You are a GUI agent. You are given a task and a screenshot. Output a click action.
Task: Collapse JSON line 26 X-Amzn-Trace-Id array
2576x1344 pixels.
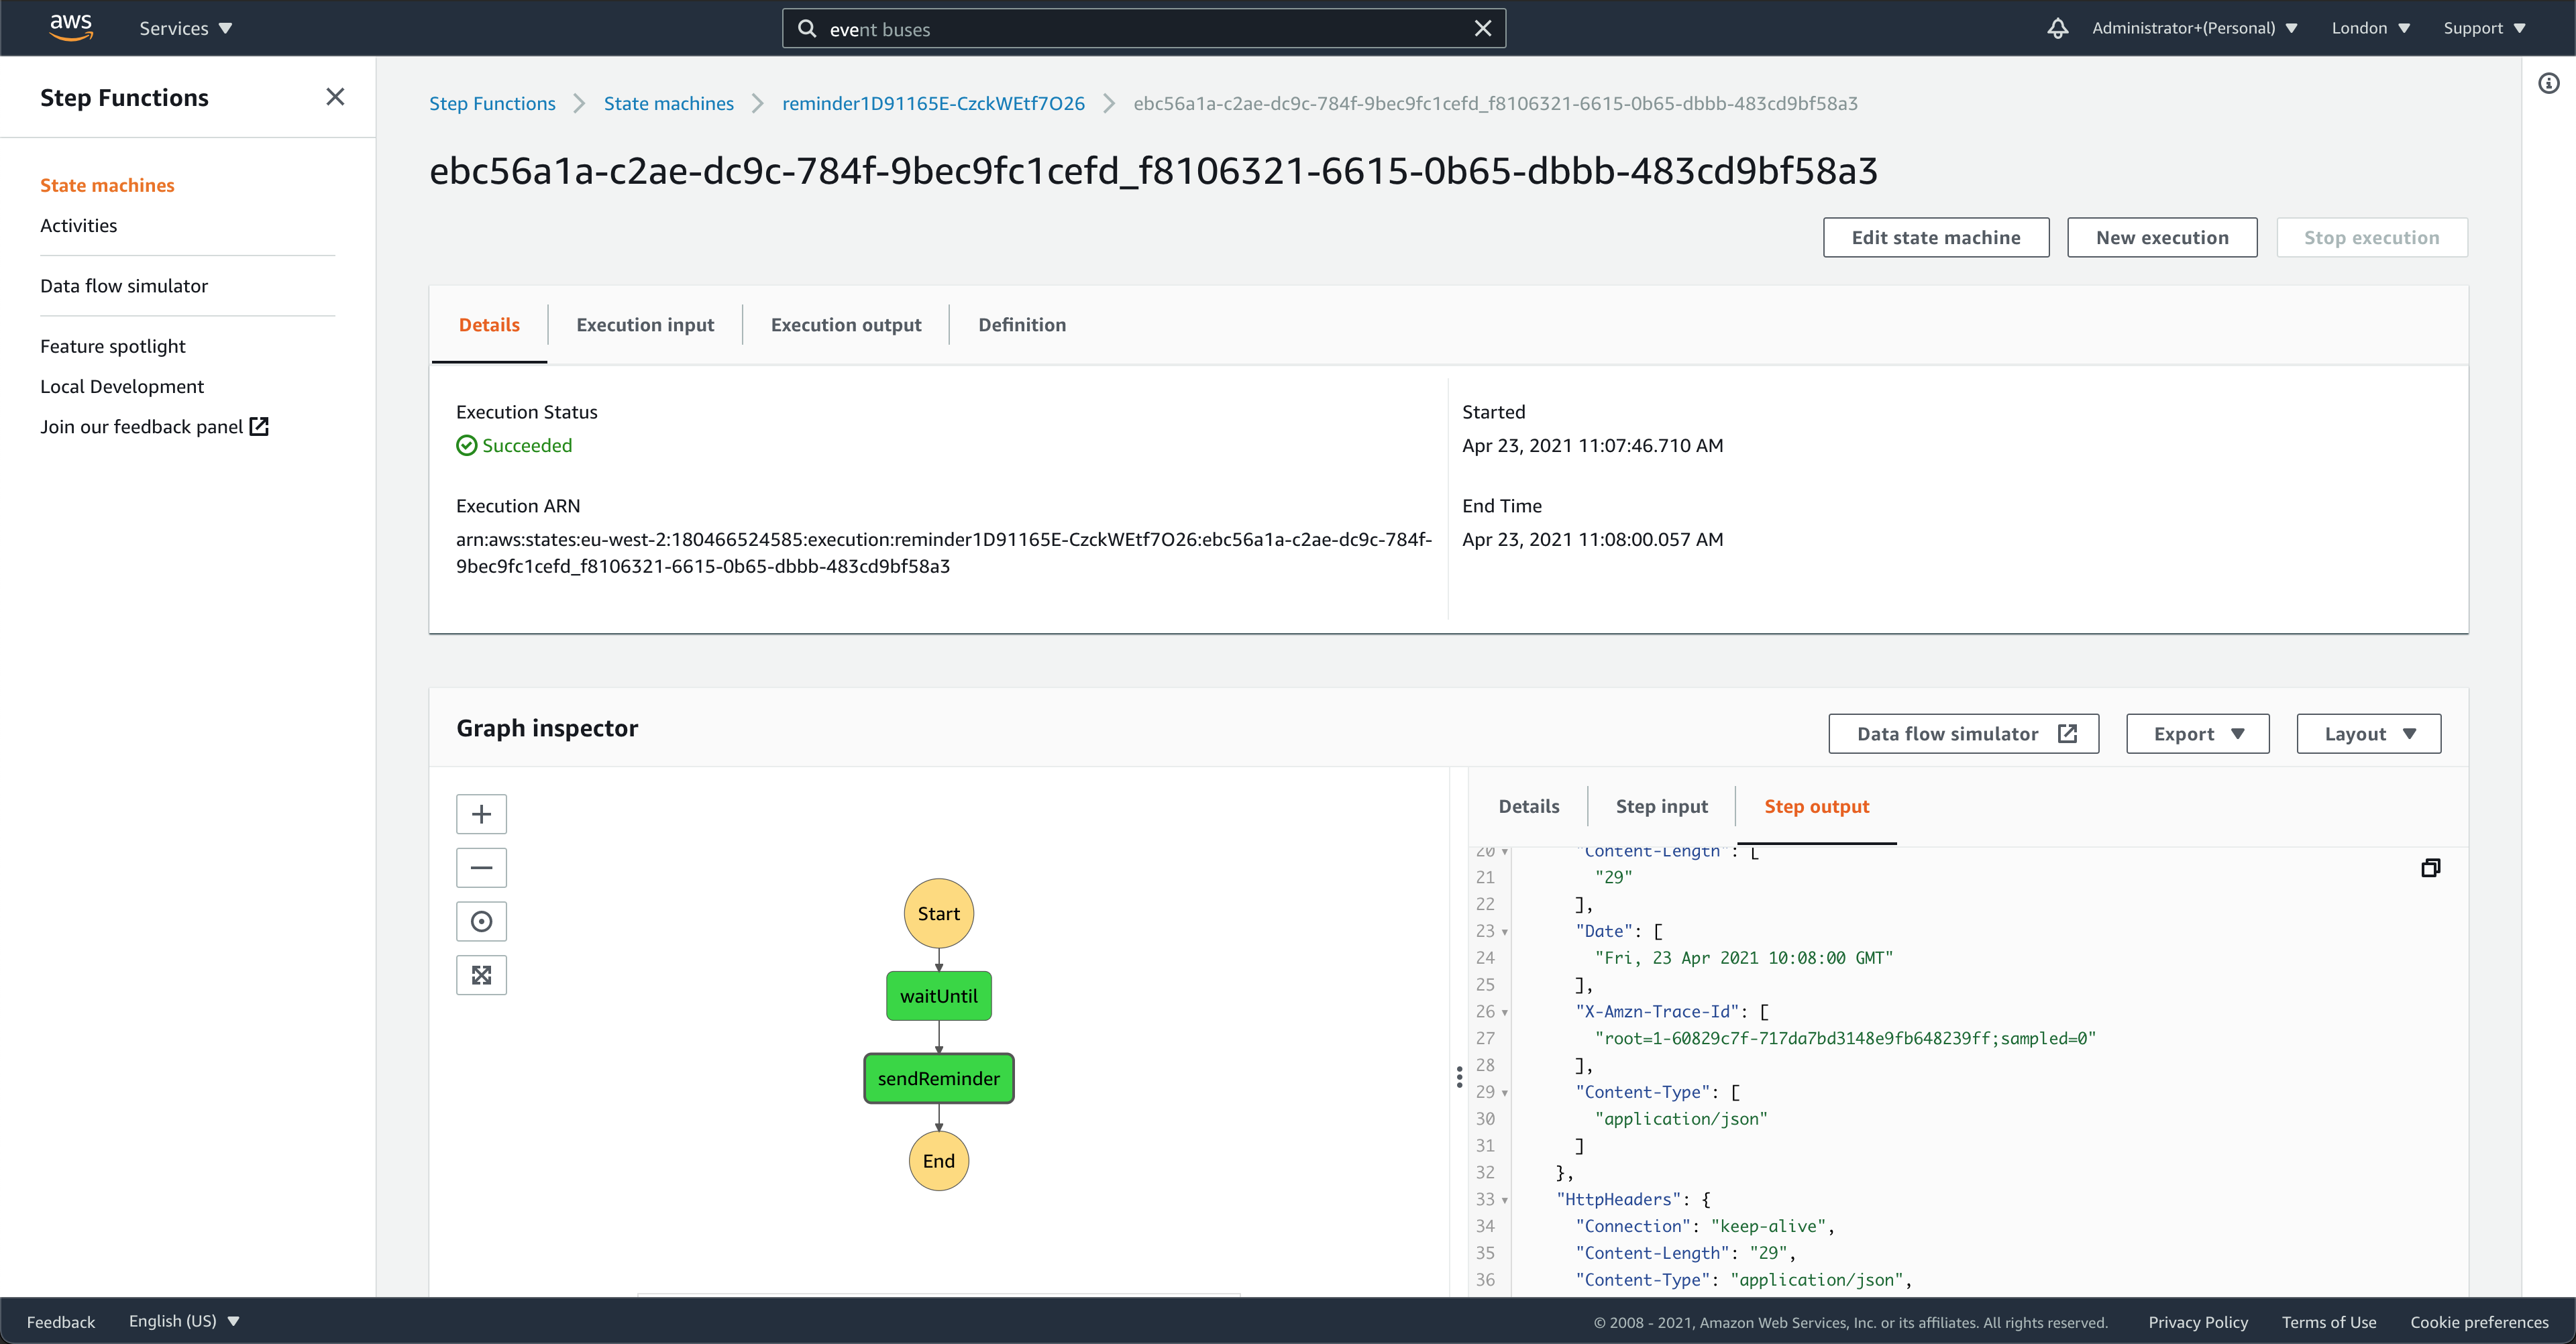tap(1504, 1013)
